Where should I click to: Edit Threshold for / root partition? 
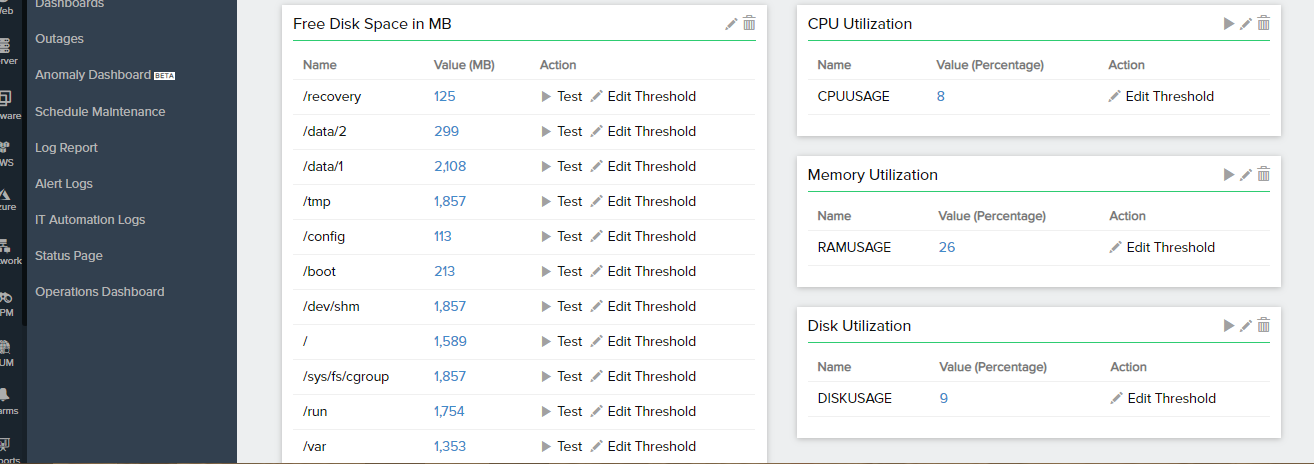pyautogui.click(x=643, y=342)
